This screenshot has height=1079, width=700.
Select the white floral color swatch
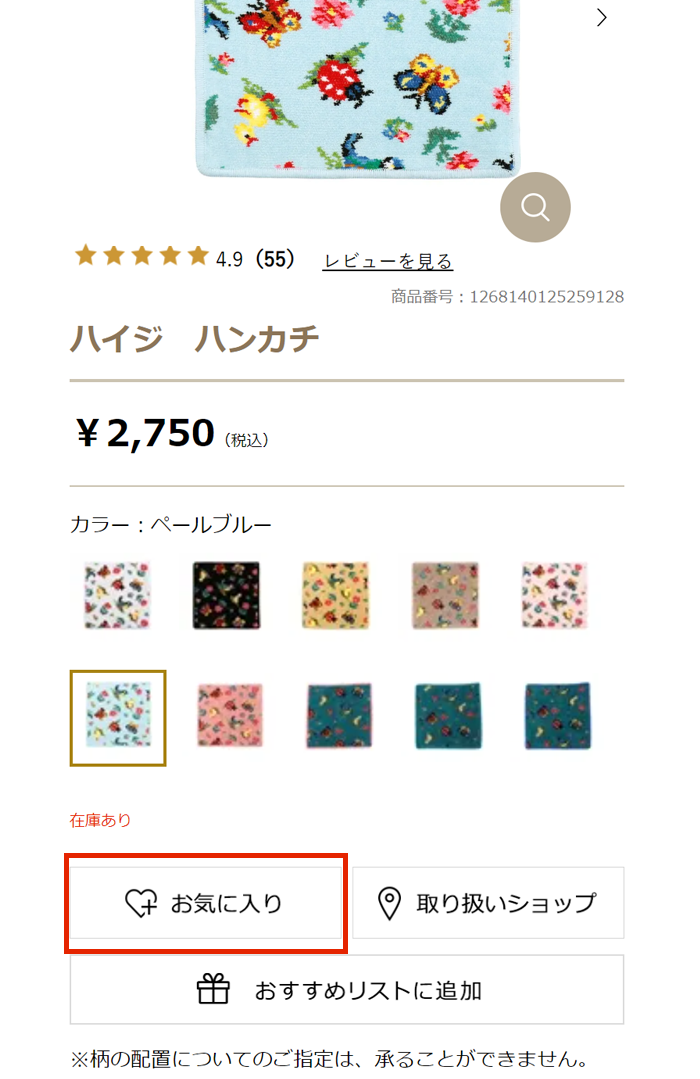(117, 595)
